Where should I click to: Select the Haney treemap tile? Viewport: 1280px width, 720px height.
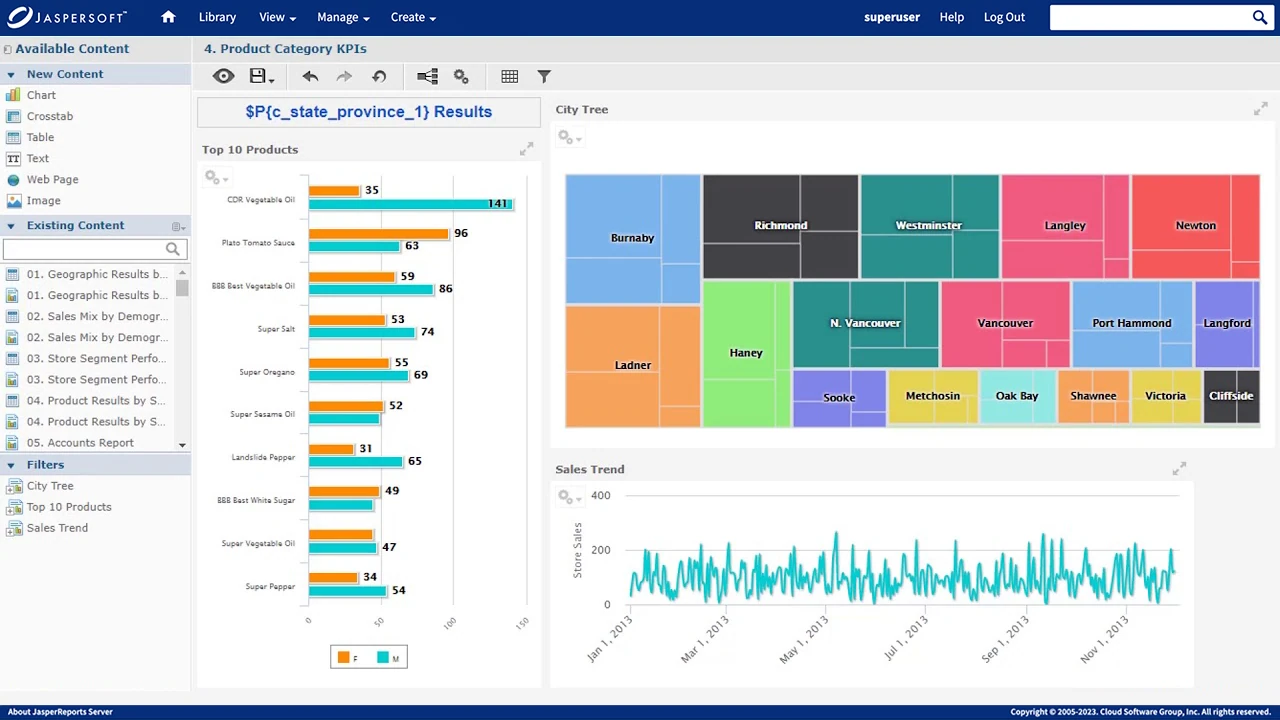746,353
